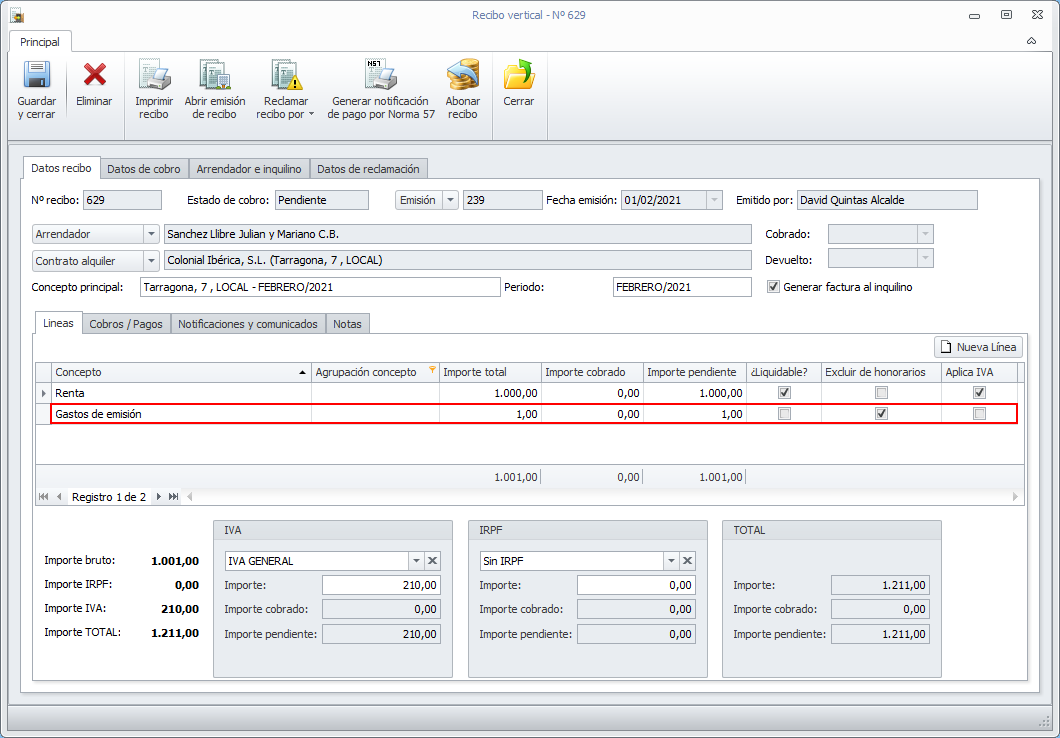Click the Imprimir recibo printer icon
This screenshot has height=738, width=1060.
click(x=154, y=76)
